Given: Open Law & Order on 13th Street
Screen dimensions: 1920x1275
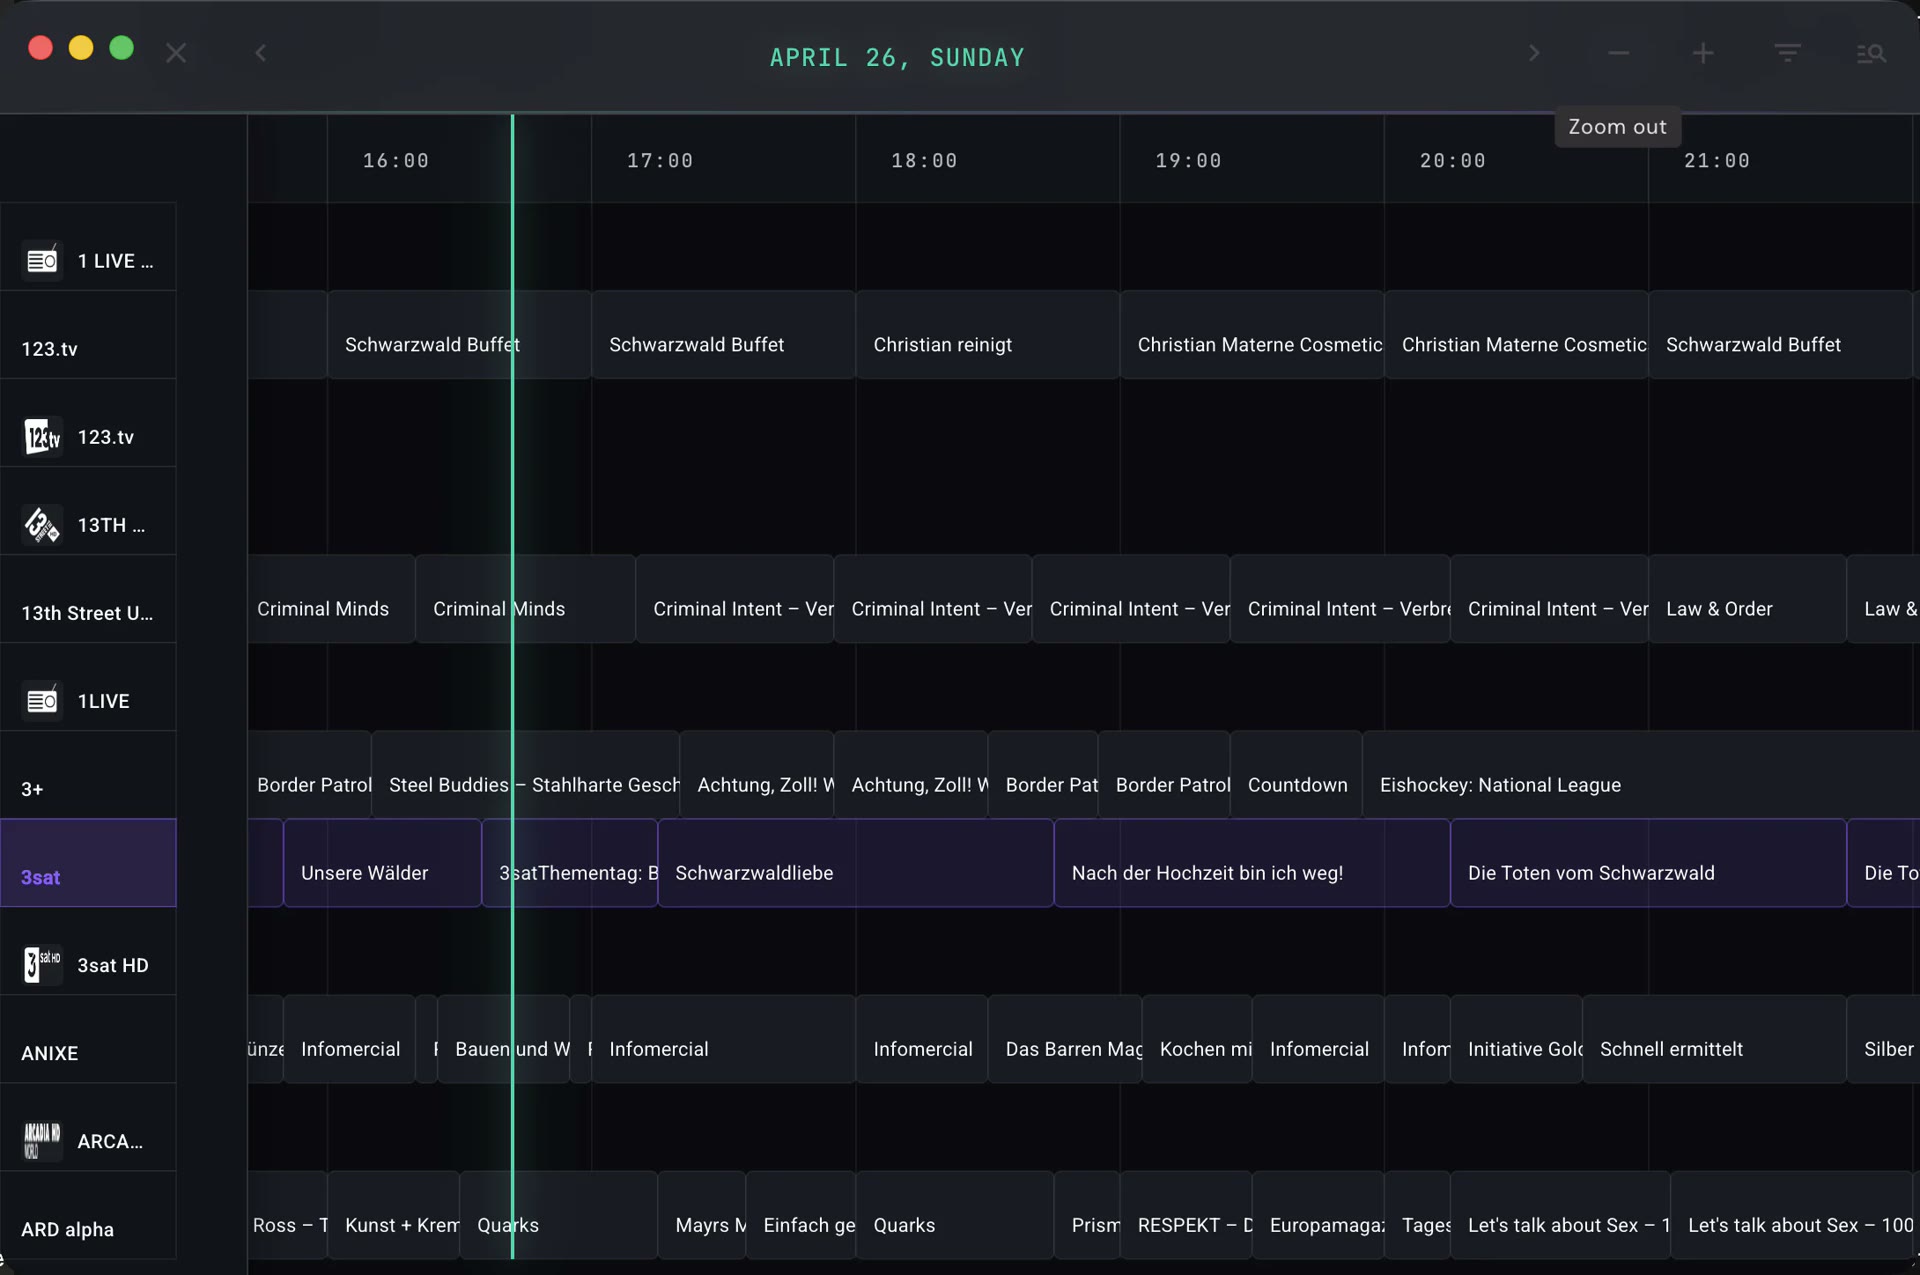Looking at the screenshot, I should pos(1748,599).
